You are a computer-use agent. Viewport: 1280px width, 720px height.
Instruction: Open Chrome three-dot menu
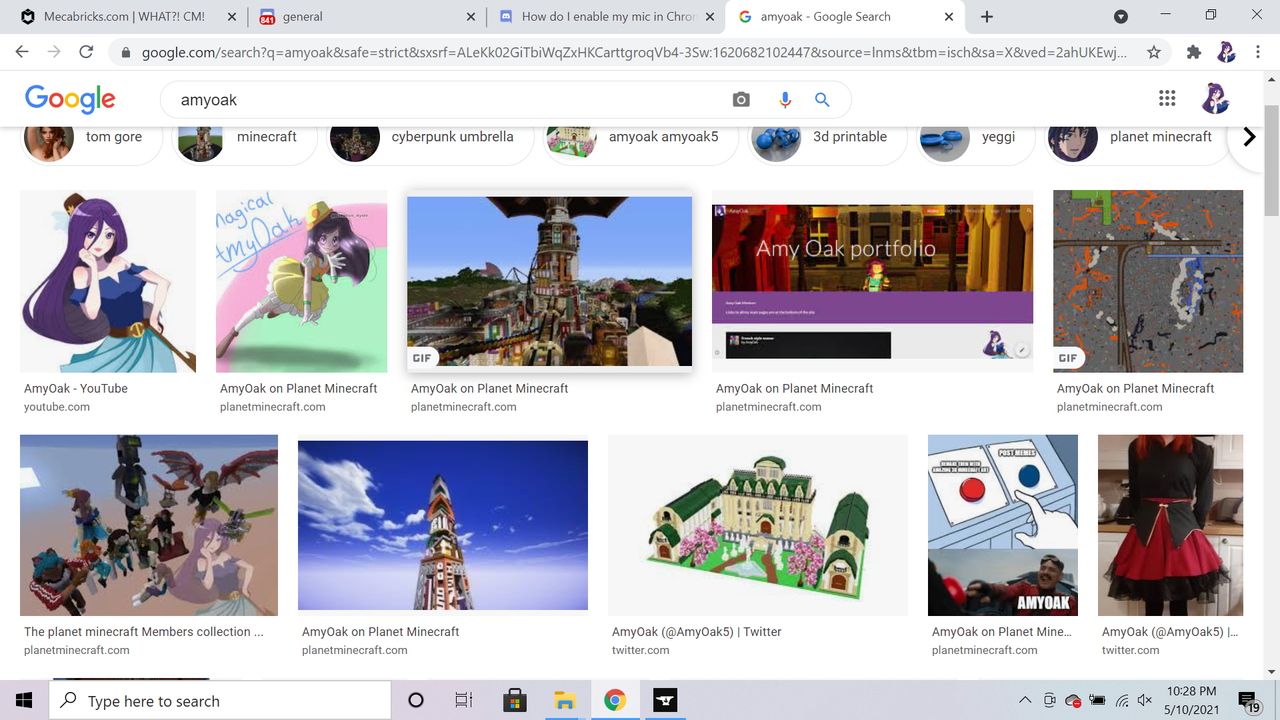[x=1259, y=52]
